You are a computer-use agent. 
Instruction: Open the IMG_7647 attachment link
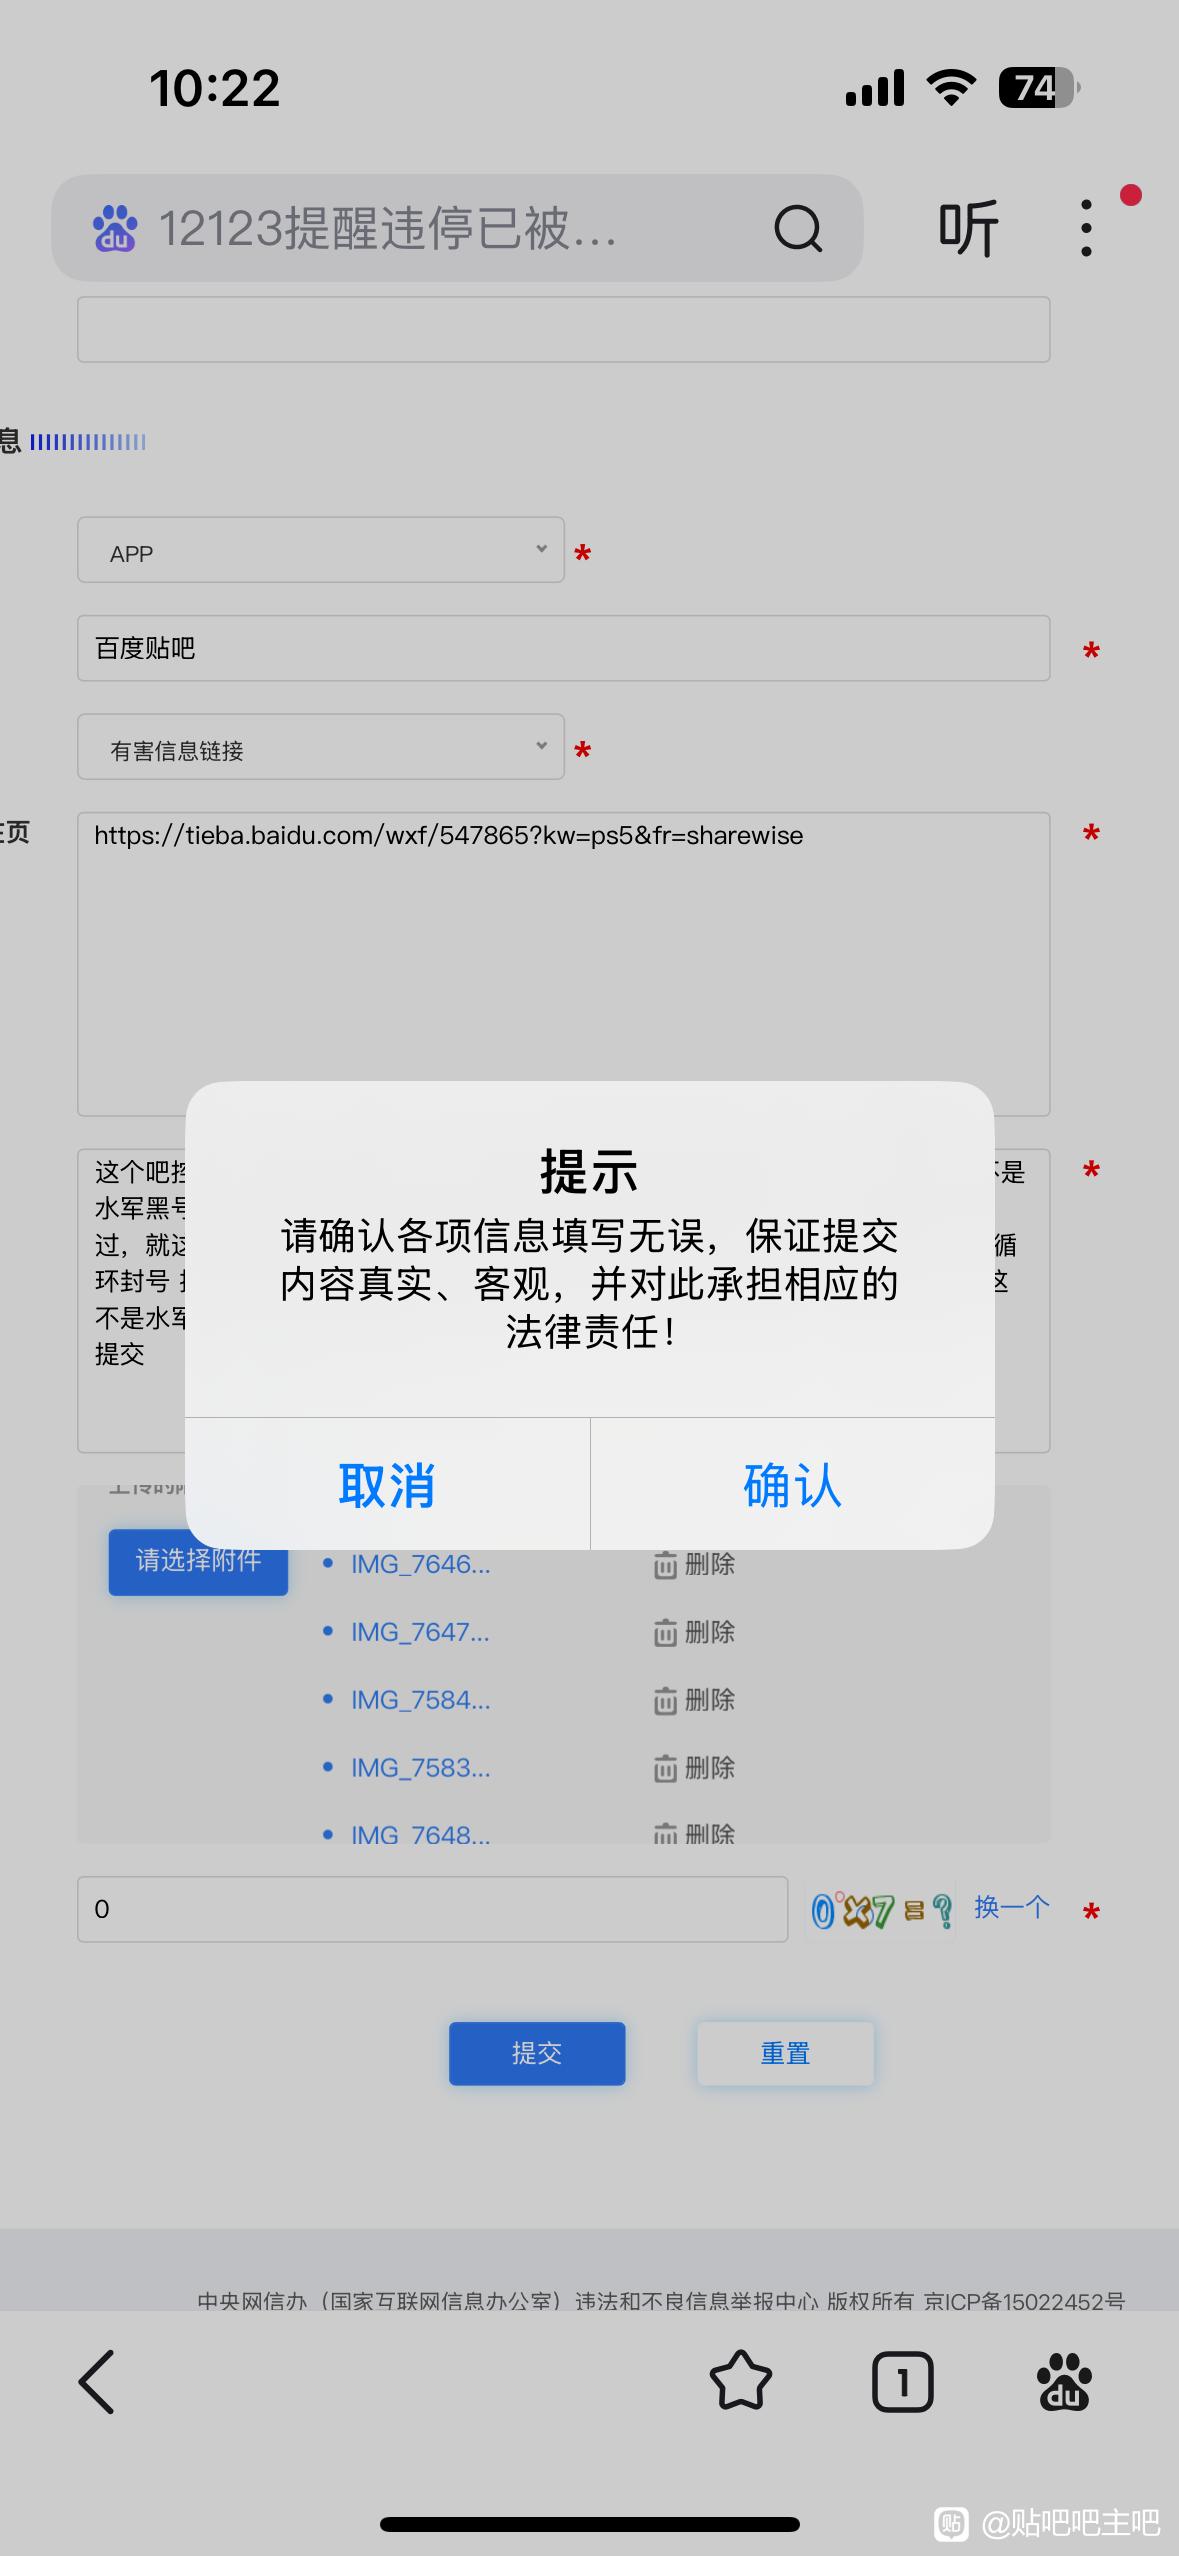point(420,1633)
